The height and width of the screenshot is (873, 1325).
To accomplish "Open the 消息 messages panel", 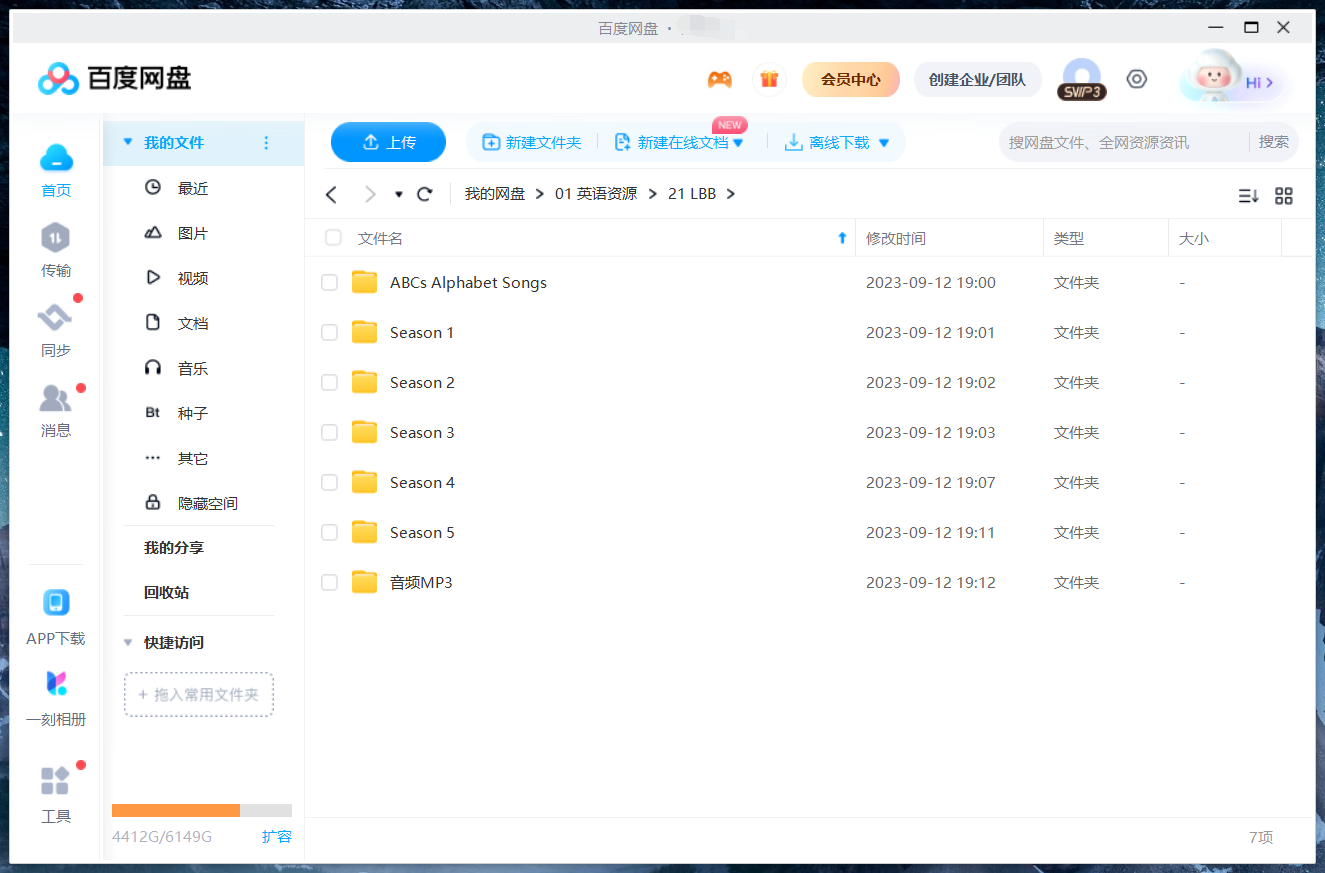I will [x=55, y=410].
